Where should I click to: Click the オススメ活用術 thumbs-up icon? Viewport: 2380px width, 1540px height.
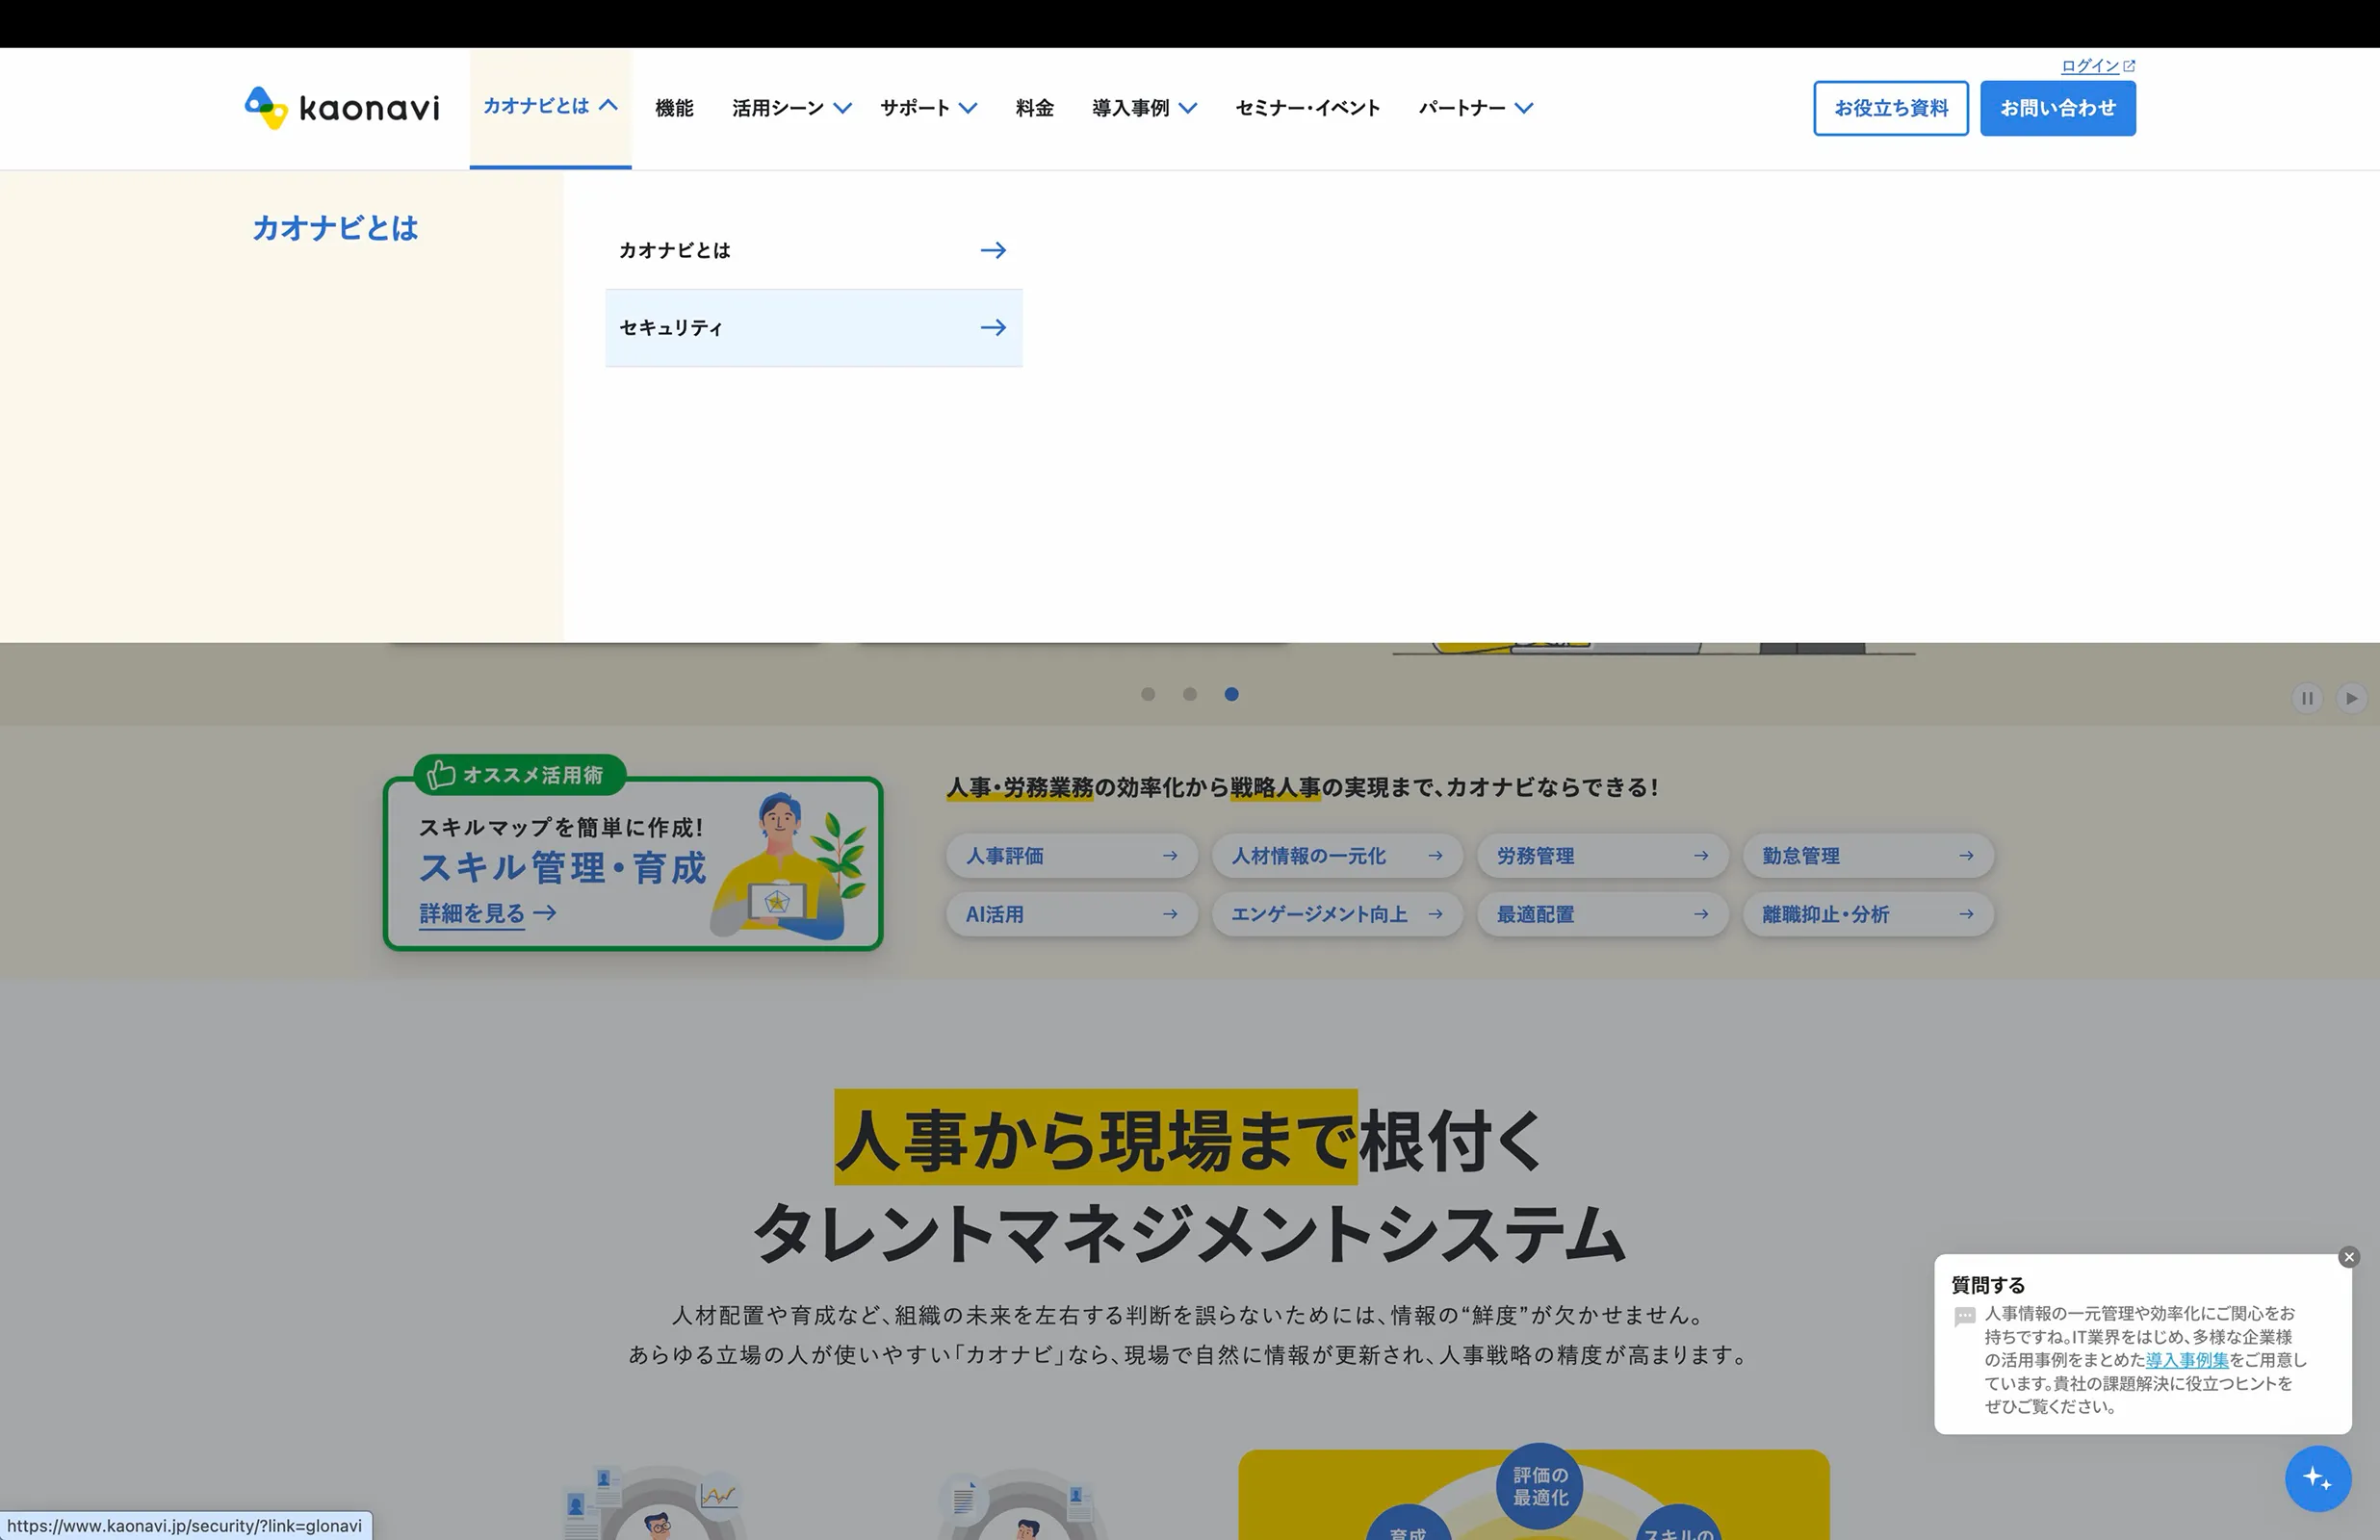pos(441,775)
